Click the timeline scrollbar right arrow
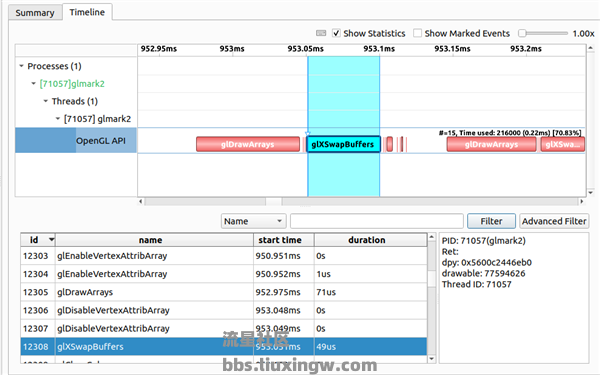The height and width of the screenshot is (375, 600). (582, 201)
